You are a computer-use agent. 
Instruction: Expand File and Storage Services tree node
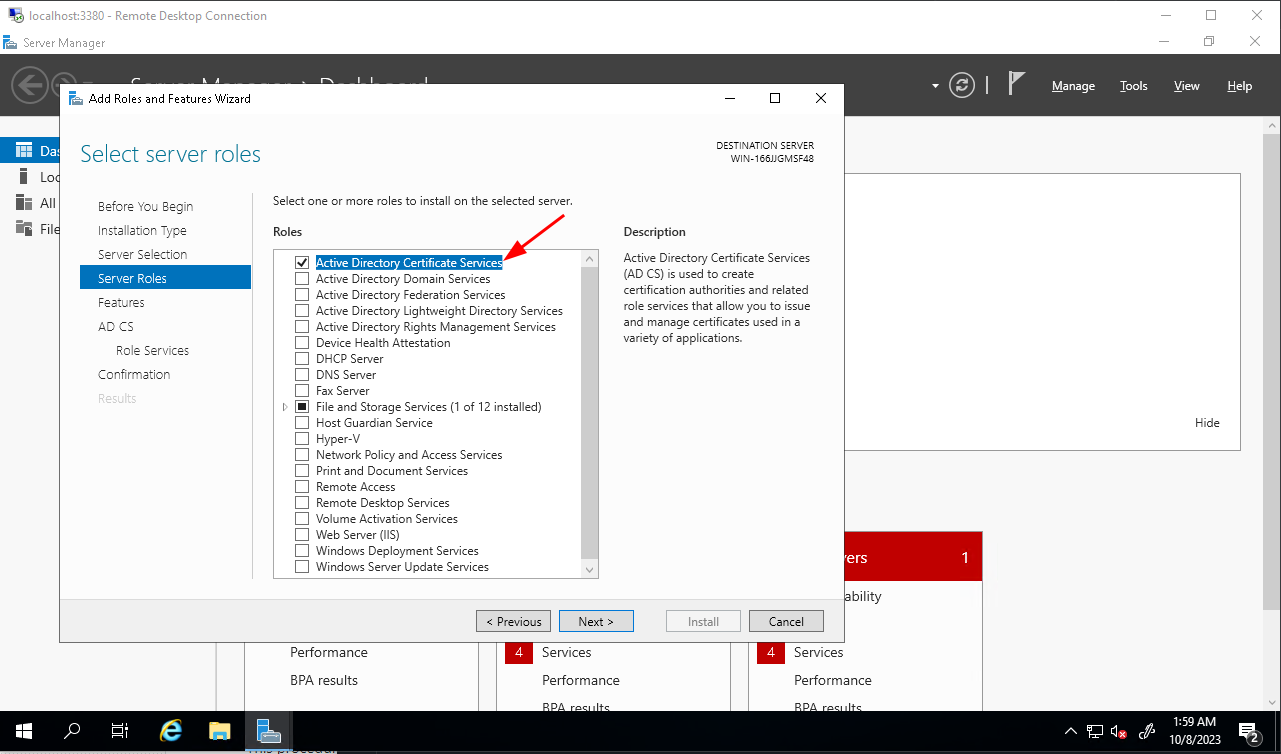pyautogui.click(x=285, y=407)
